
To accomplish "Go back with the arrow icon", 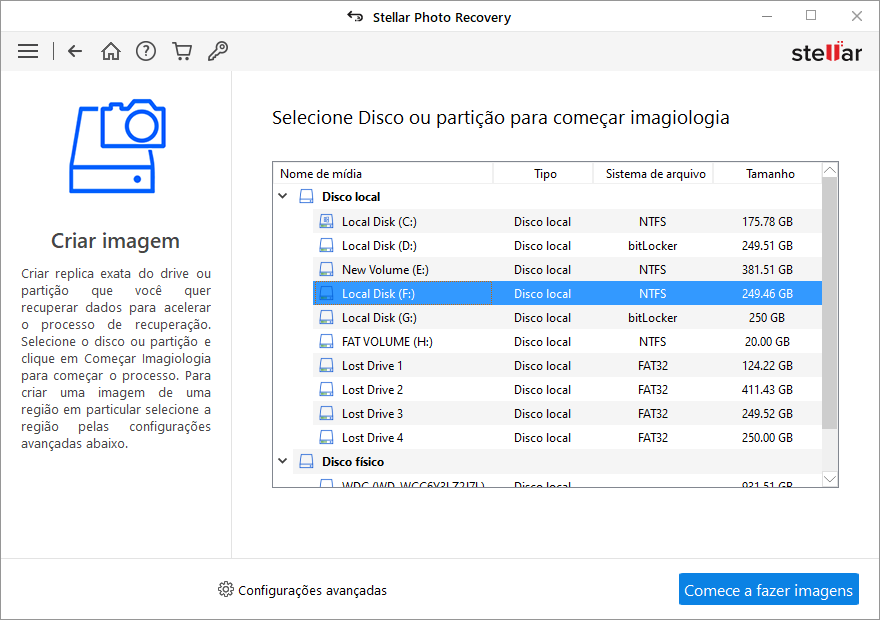I will (75, 51).
